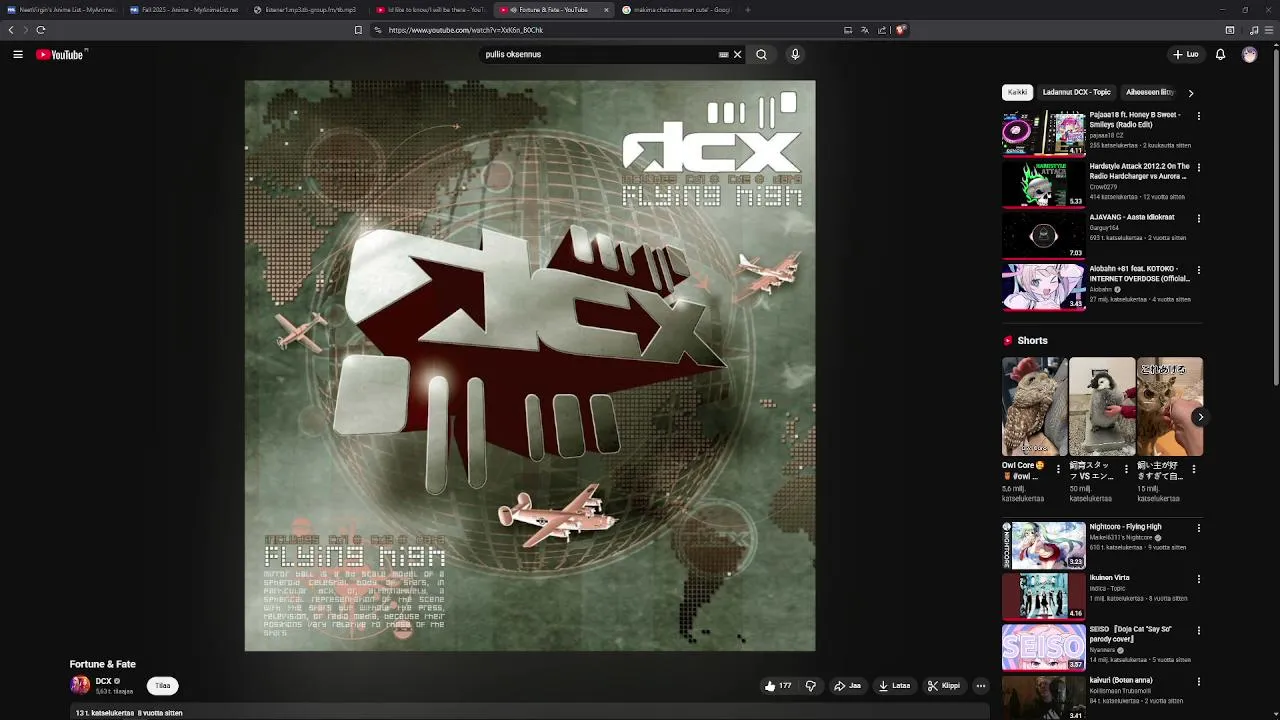
Task: Open YouTube notifications bell
Action: (1220, 55)
